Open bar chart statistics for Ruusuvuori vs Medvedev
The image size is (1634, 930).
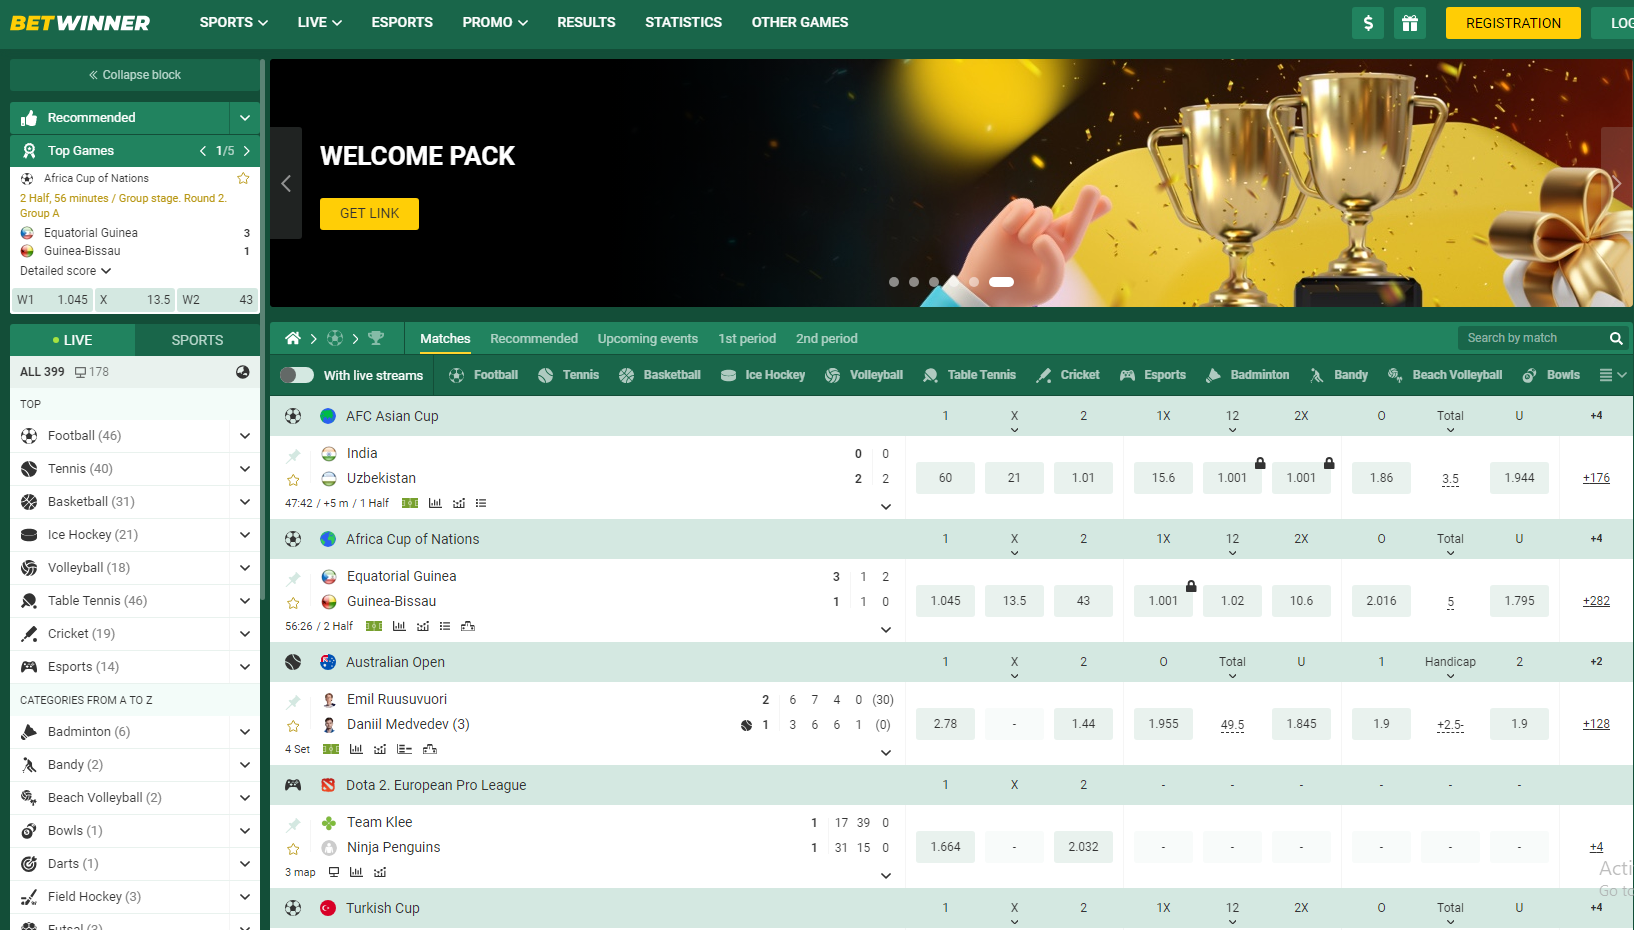(356, 749)
